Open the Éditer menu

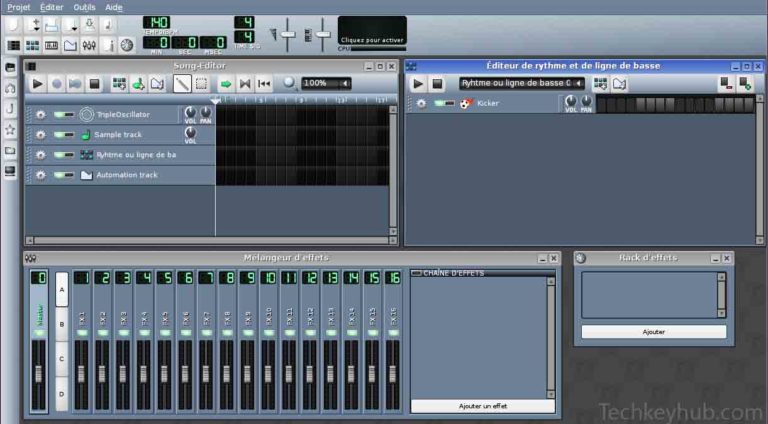[51, 7]
